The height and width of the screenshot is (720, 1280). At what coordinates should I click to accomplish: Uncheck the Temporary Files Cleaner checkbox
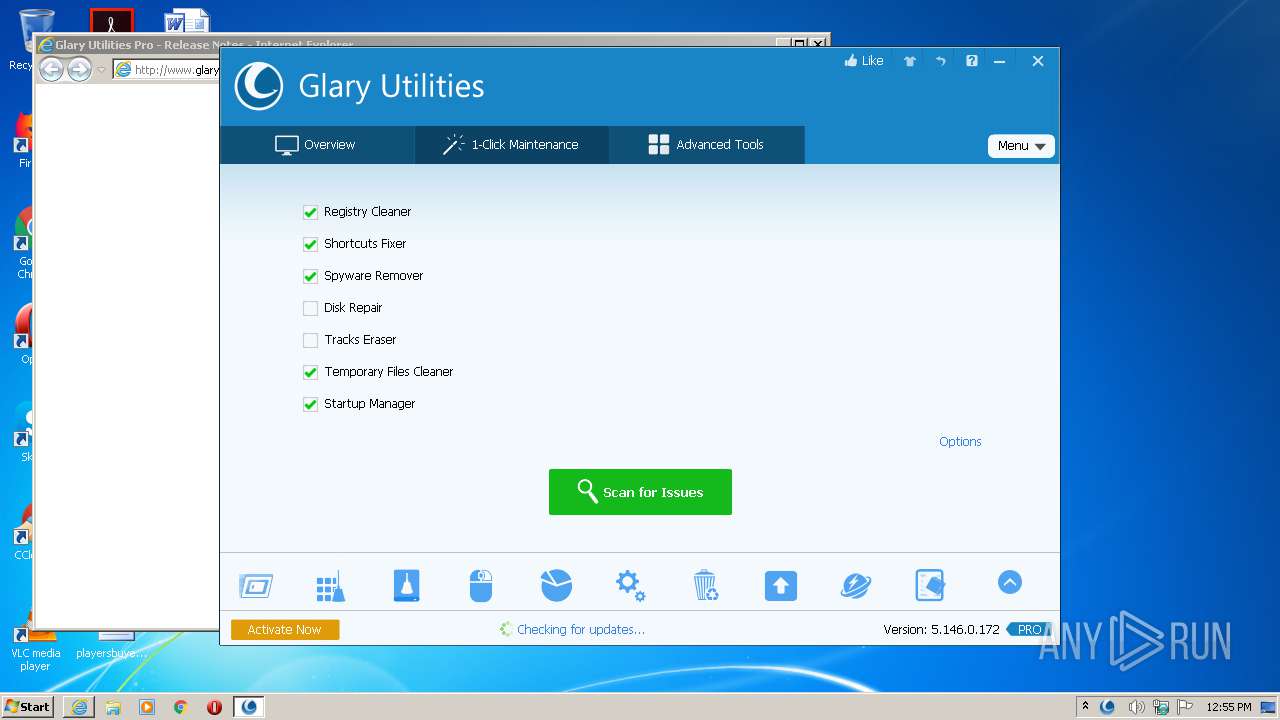(x=310, y=372)
